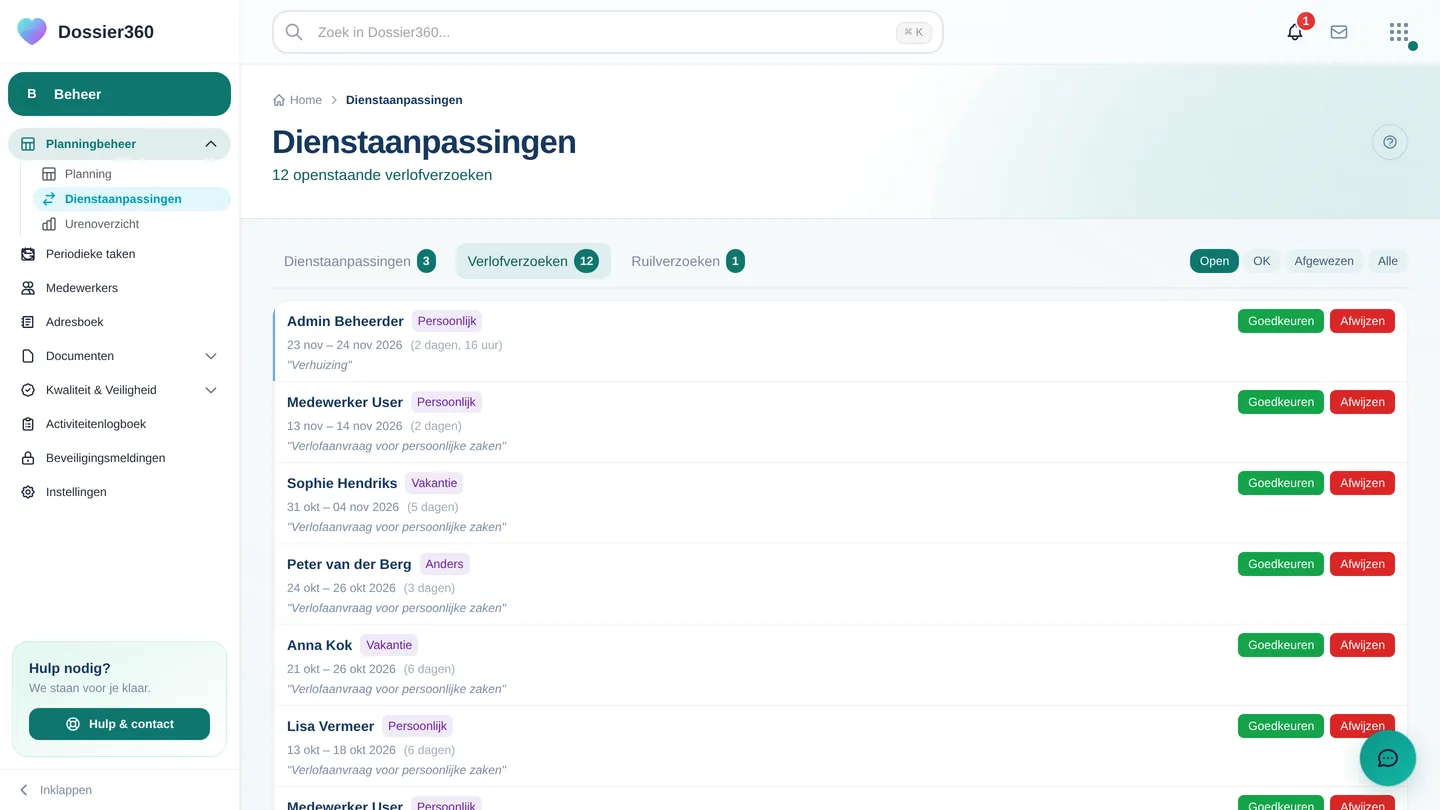Click the Hulp & contact button
Image resolution: width=1440 pixels, height=810 pixels.
coord(119,724)
